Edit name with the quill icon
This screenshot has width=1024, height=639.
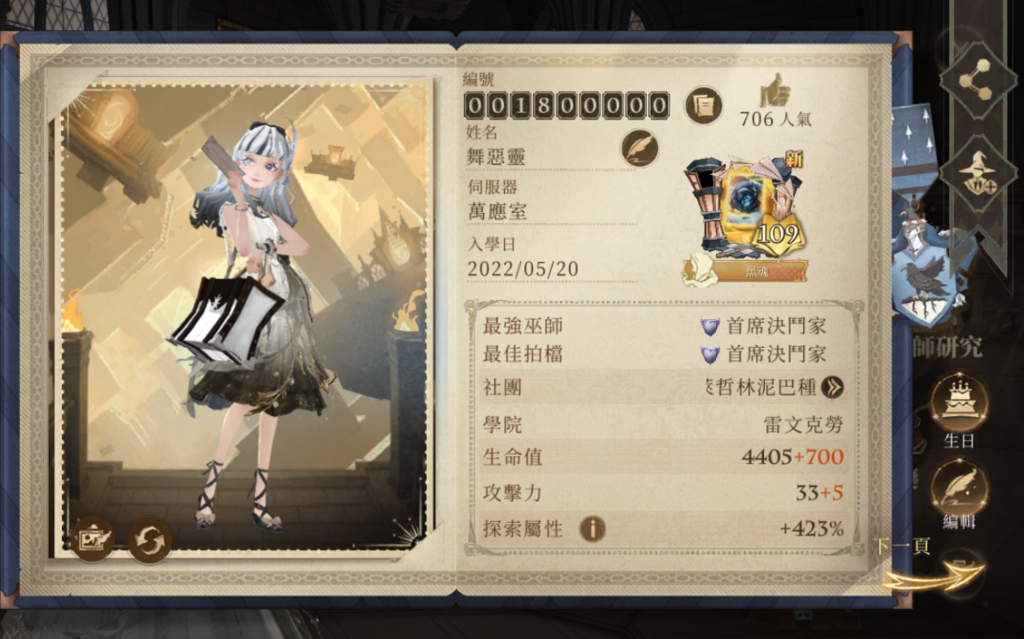click(x=639, y=148)
